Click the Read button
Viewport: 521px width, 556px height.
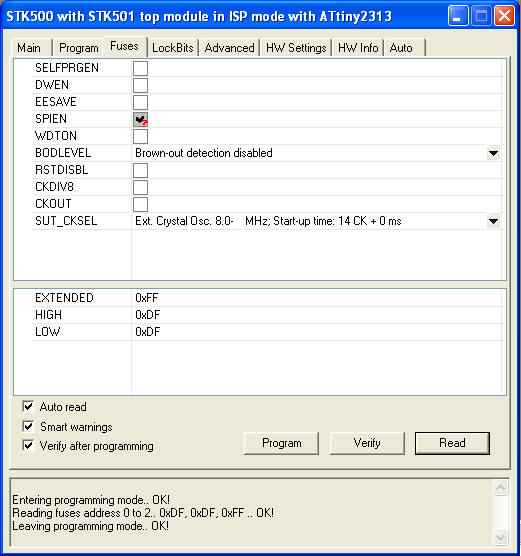tap(452, 443)
